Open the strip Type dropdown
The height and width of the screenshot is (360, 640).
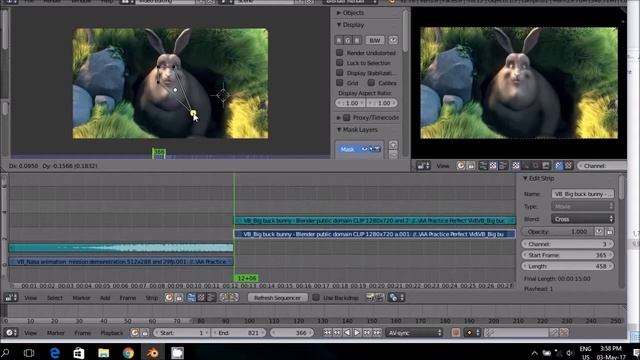582,207
